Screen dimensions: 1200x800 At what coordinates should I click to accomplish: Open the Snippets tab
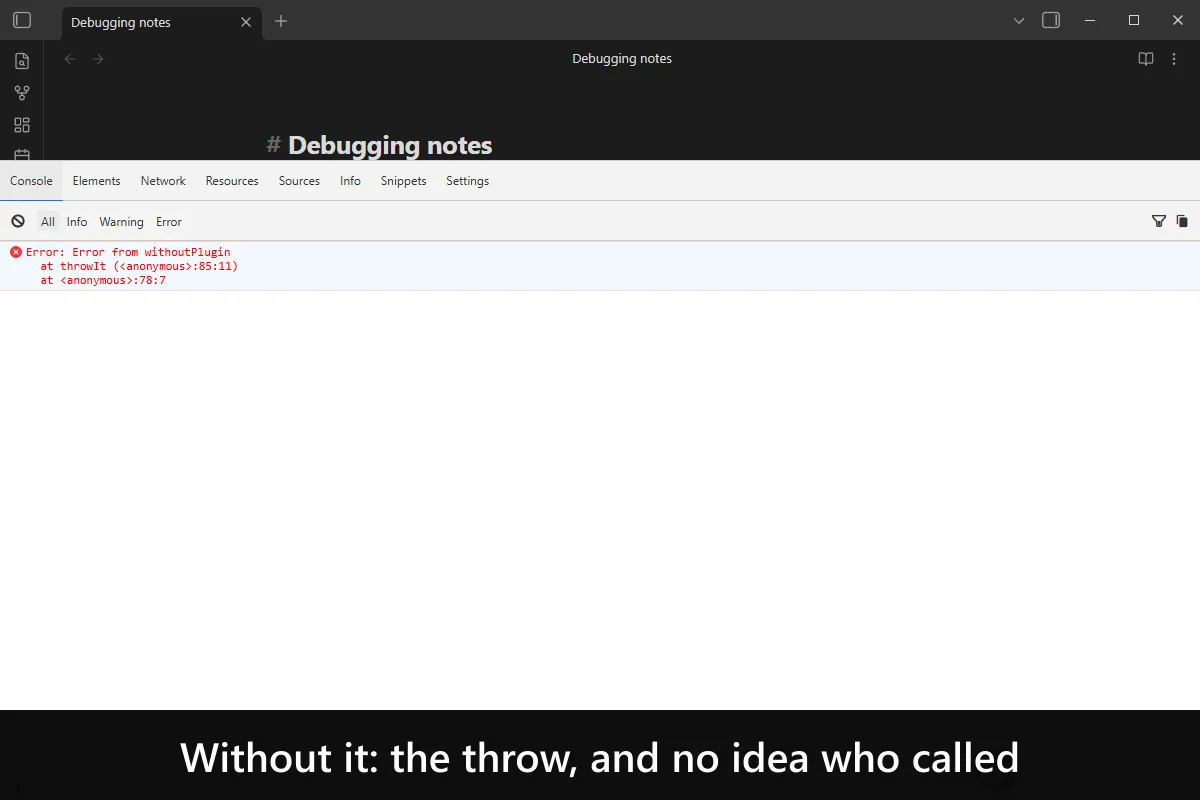pos(403,181)
